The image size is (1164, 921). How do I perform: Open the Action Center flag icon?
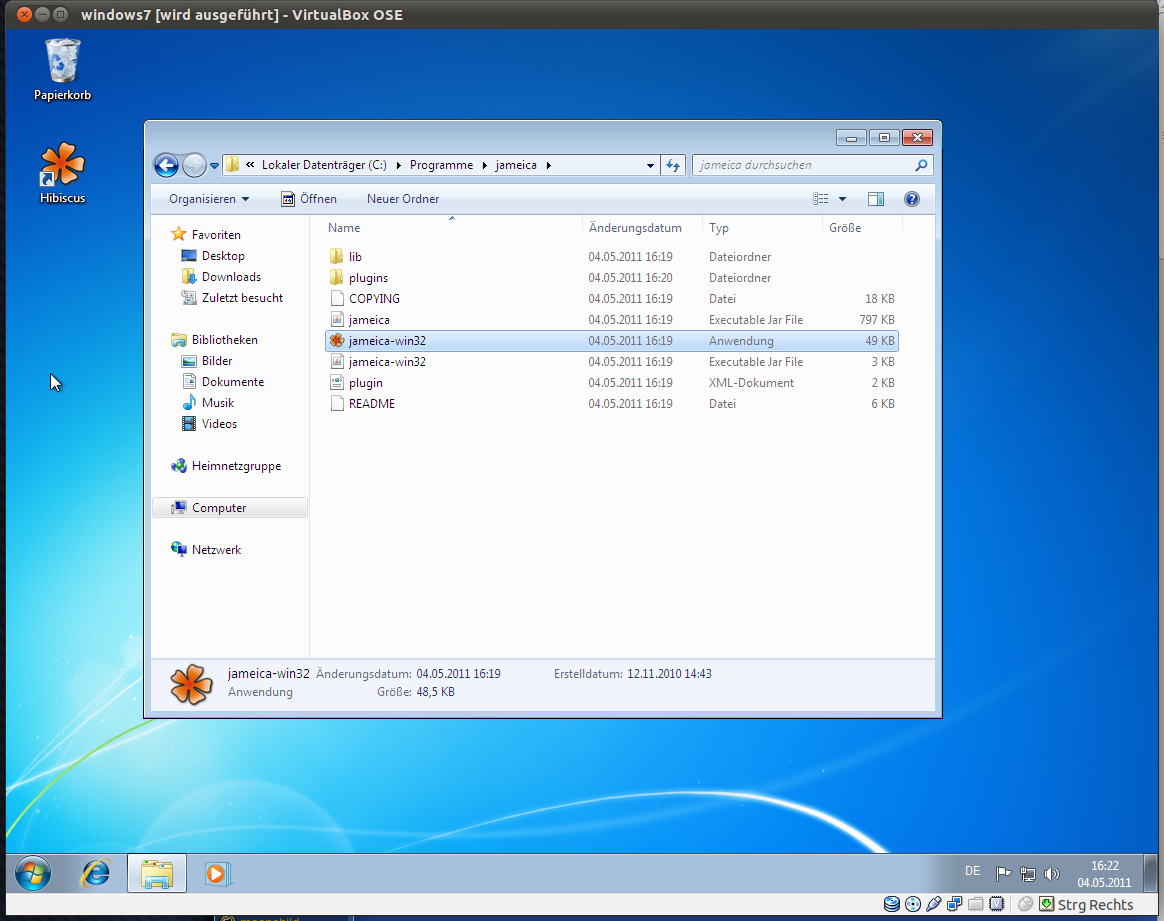click(1004, 874)
